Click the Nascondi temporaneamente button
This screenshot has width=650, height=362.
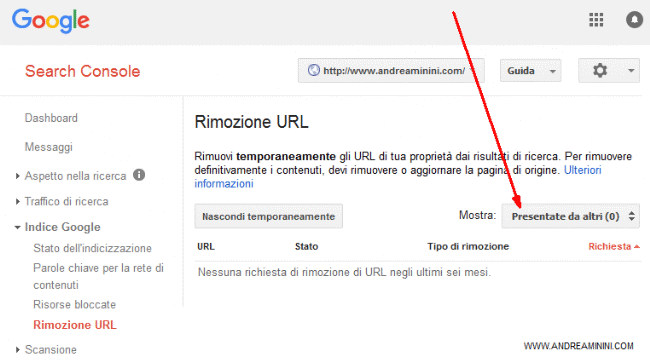pyautogui.click(x=269, y=216)
